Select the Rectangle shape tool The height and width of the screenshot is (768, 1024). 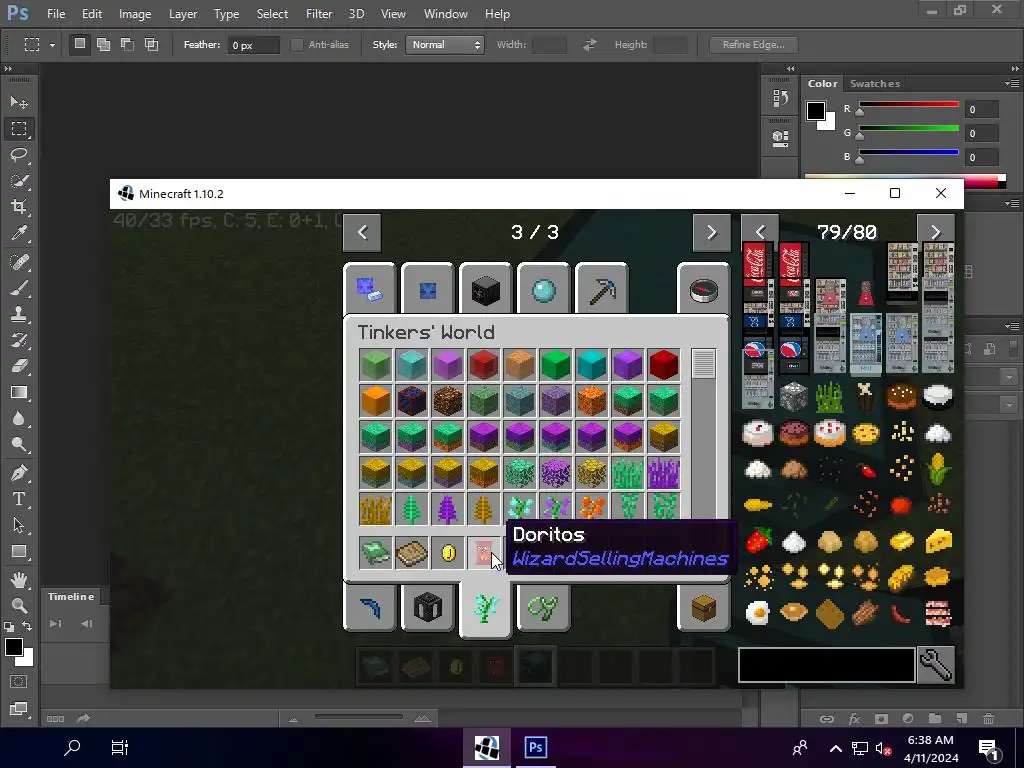click(x=19, y=552)
